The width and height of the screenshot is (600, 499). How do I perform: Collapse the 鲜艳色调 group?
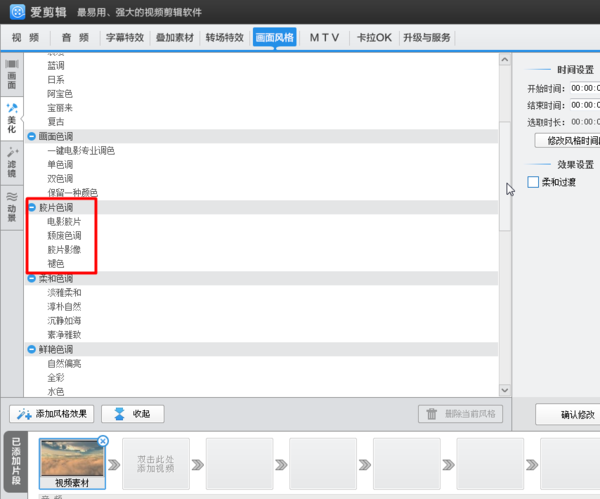point(32,349)
